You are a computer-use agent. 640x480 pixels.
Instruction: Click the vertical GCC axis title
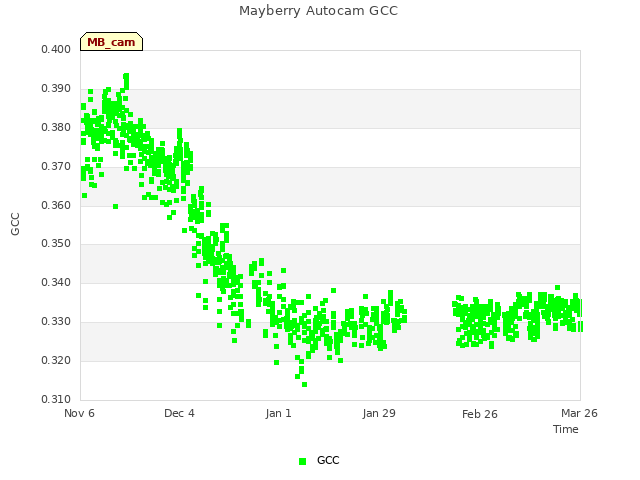pyautogui.click(x=15, y=224)
